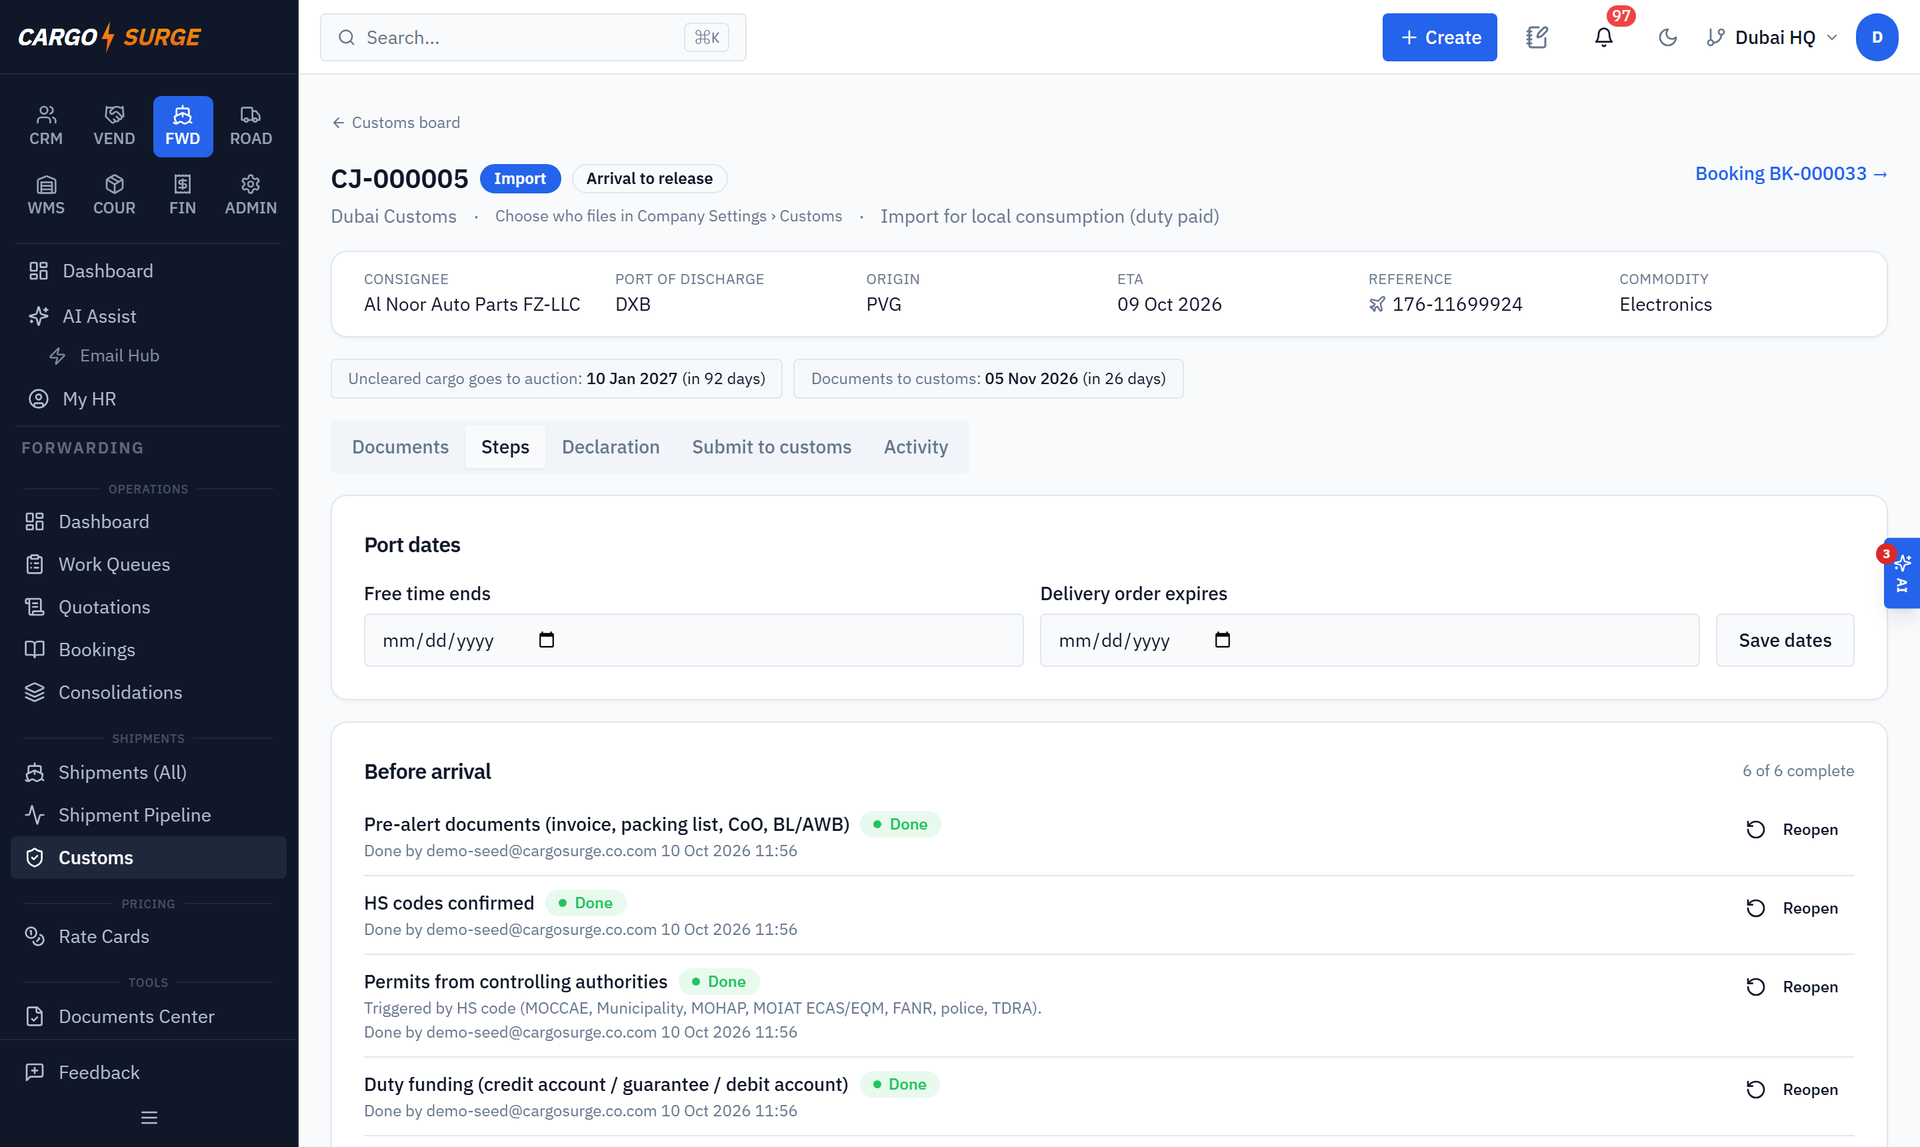The height and width of the screenshot is (1147, 1920).
Task: Open the WMS warehouse module
Action: [46, 195]
